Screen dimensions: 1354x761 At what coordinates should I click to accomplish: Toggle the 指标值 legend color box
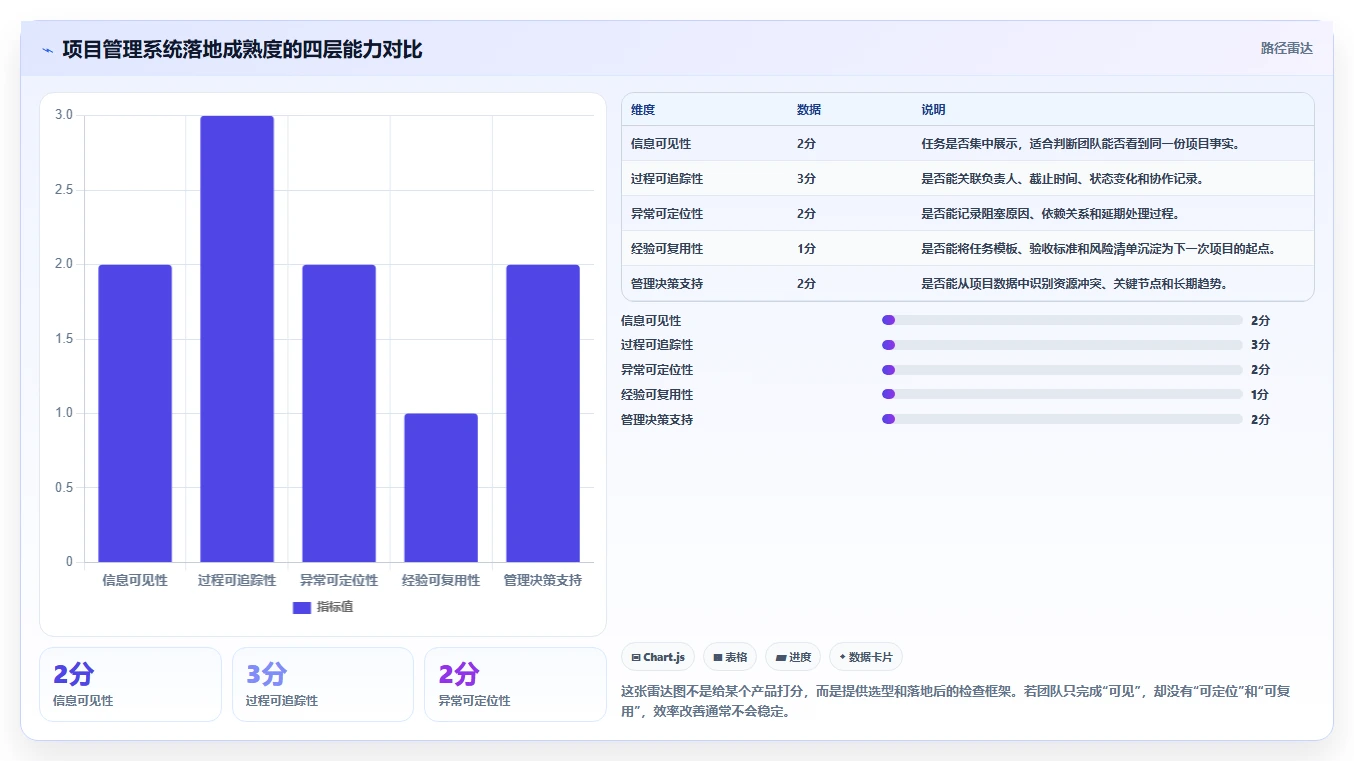[302, 607]
